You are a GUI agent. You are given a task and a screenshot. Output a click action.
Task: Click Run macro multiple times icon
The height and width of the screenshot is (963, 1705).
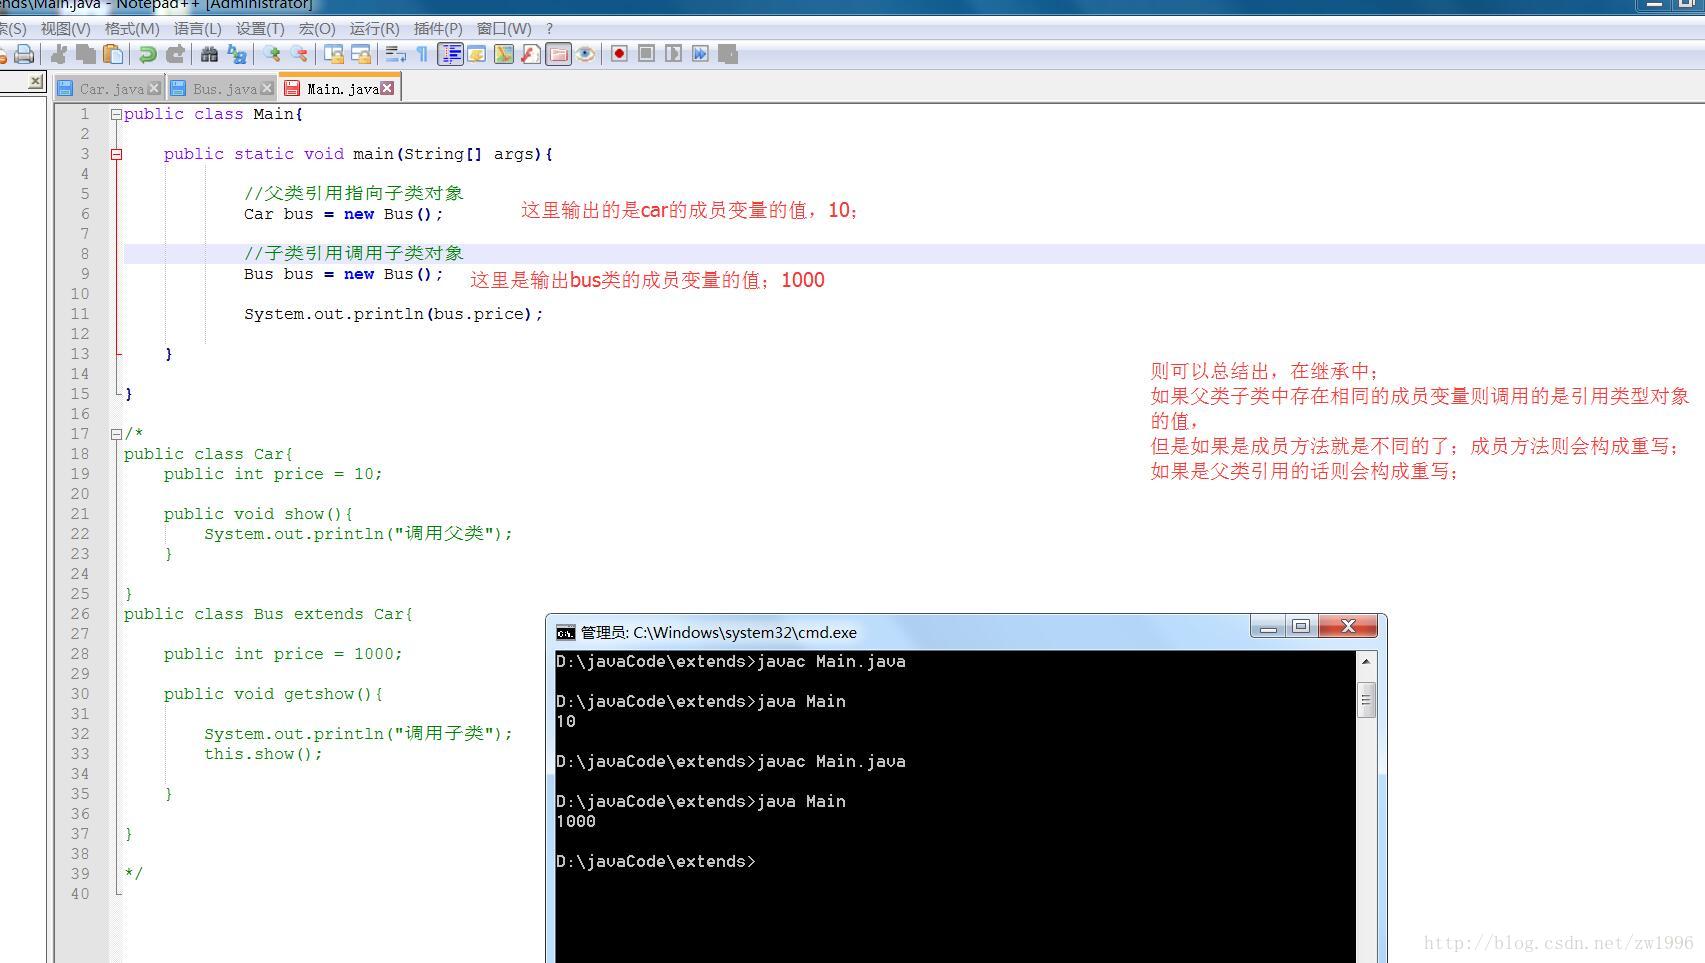701,54
